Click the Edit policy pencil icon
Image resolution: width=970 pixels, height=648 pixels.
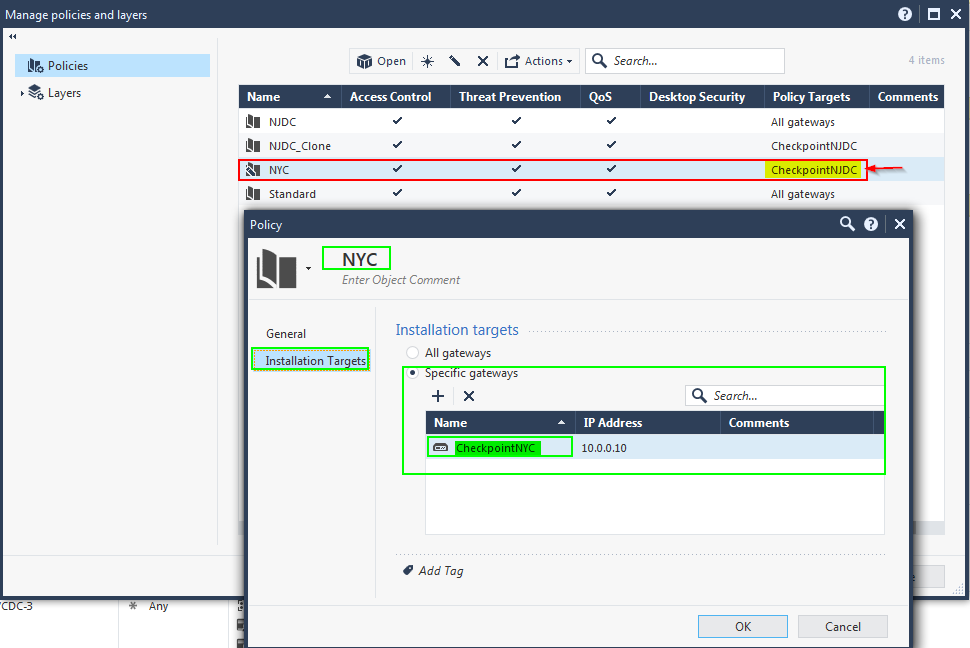point(455,61)
